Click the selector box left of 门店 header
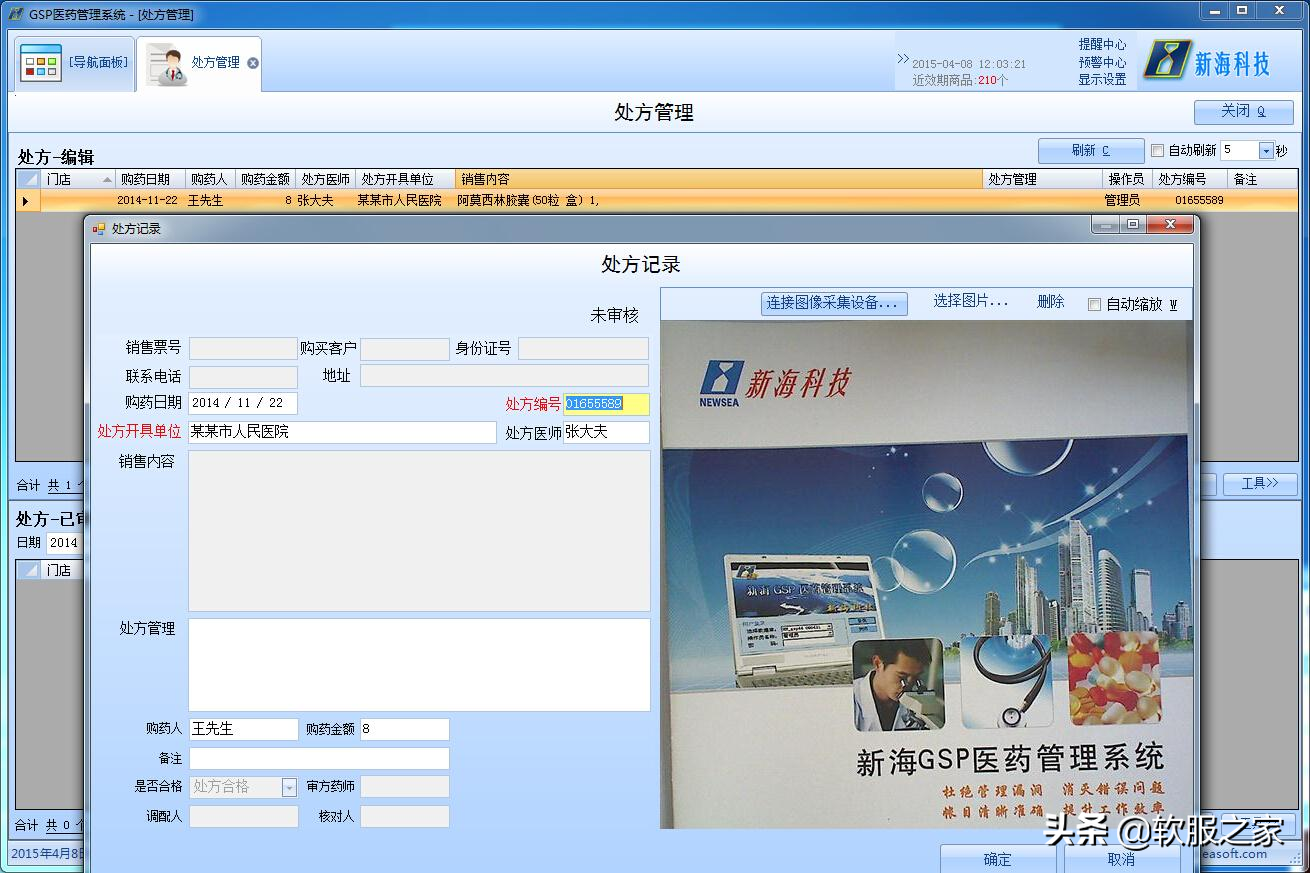Viewport: 1310px width, 873px height. click(x=29, y=180)
